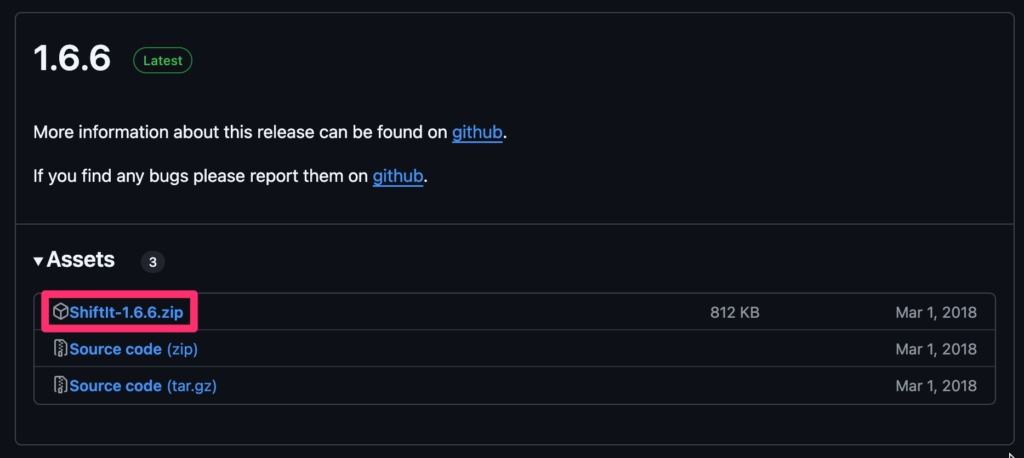Click the Mar 1, 2018 date for ShiftIt-1.6.6.zip

coord(936,312)
